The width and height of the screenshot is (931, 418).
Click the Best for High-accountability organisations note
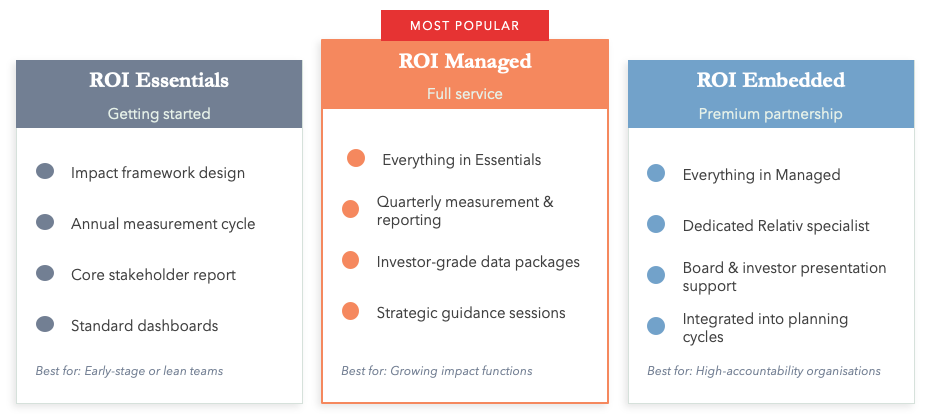tap(763, 371)
